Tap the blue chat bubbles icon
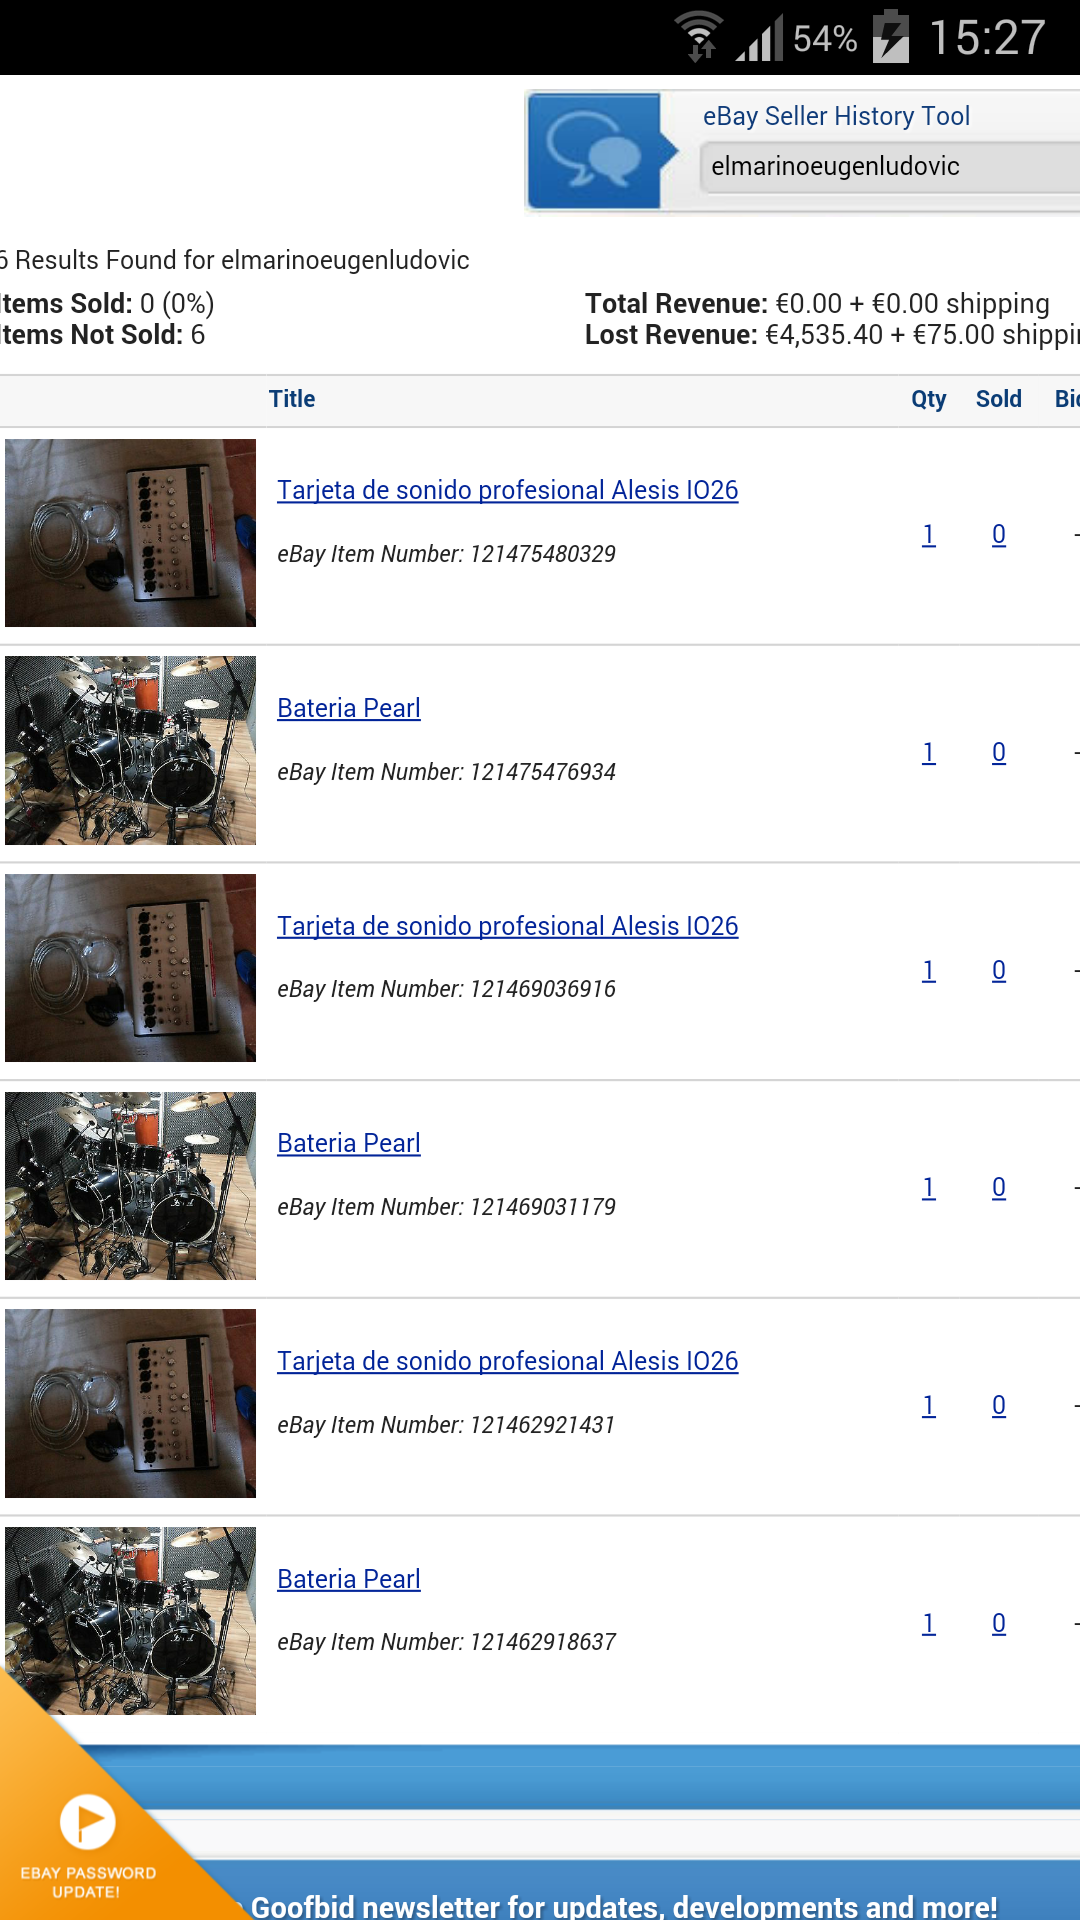Viewport: 1080px width, 1920px height. [x=594, y=151]
